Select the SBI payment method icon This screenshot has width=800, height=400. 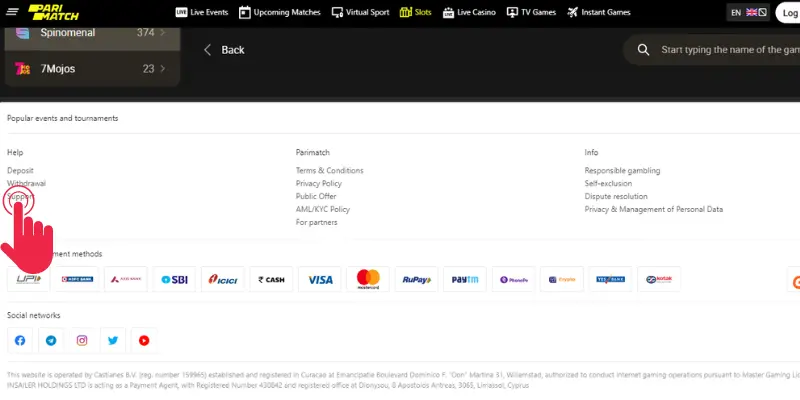175,280
